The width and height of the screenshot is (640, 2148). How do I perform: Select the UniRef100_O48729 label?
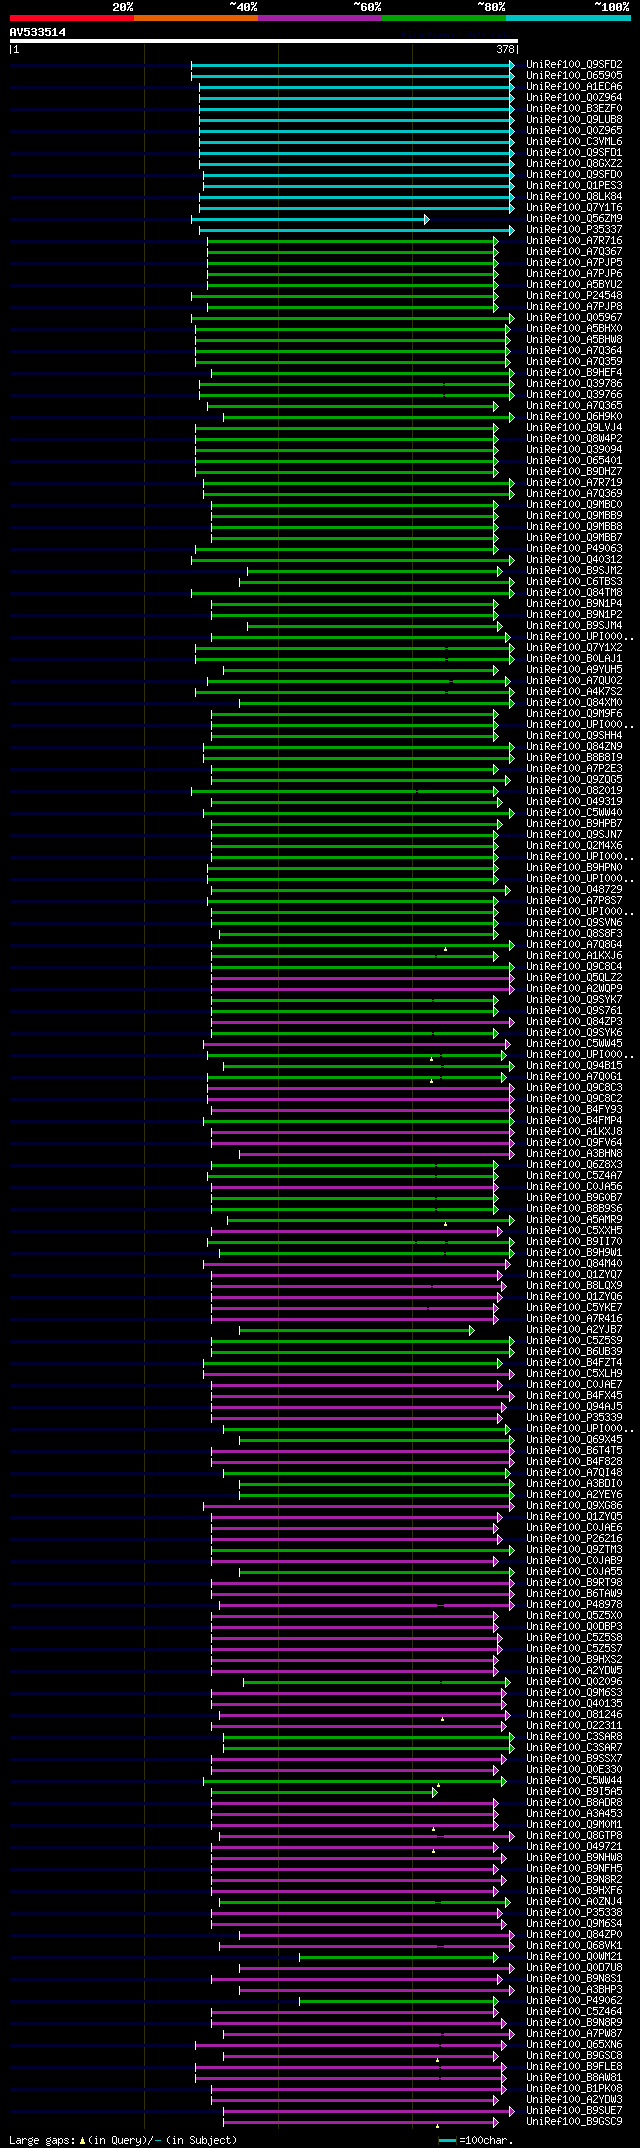[x=574, y=890]
